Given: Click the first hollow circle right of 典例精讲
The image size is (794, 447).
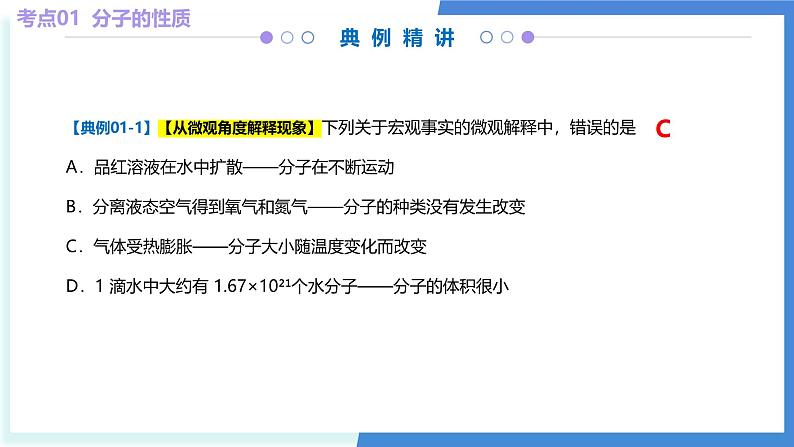Looking at the screenshot, I should (x=487, y=38).
